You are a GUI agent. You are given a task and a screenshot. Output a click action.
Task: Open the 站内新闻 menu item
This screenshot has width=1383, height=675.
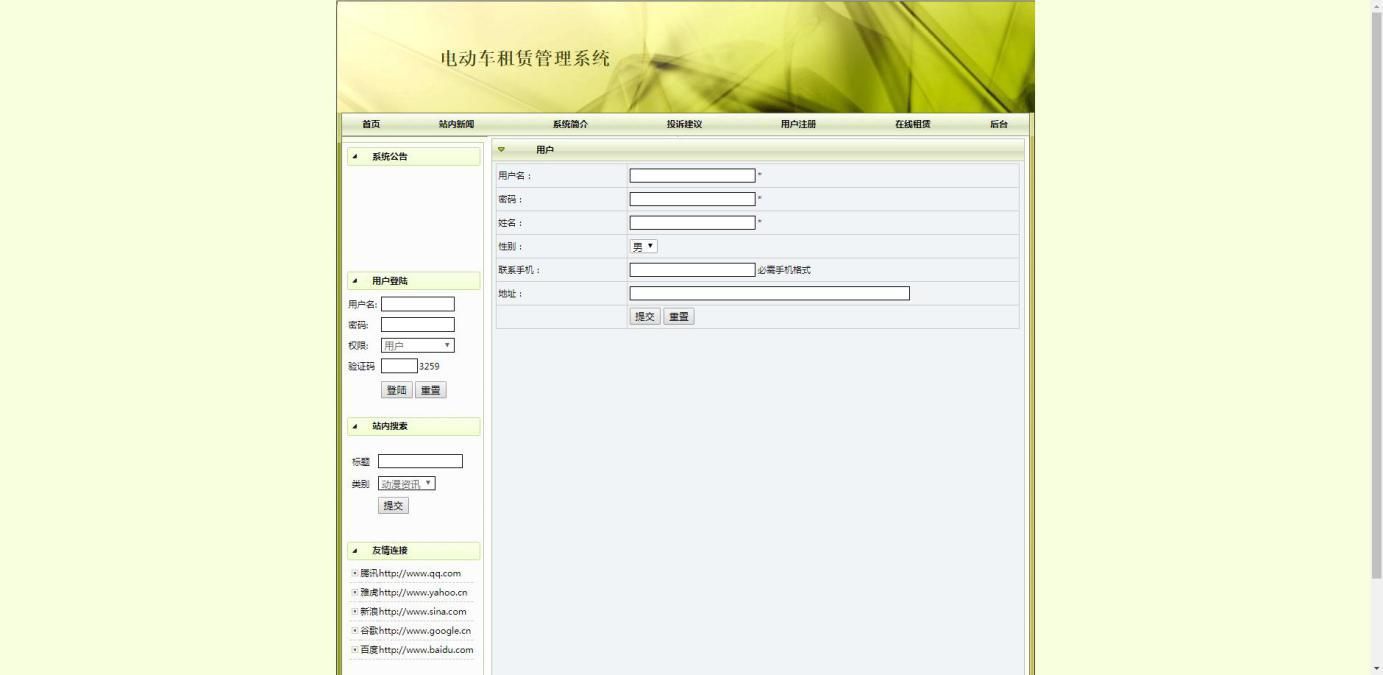(456, 124)
